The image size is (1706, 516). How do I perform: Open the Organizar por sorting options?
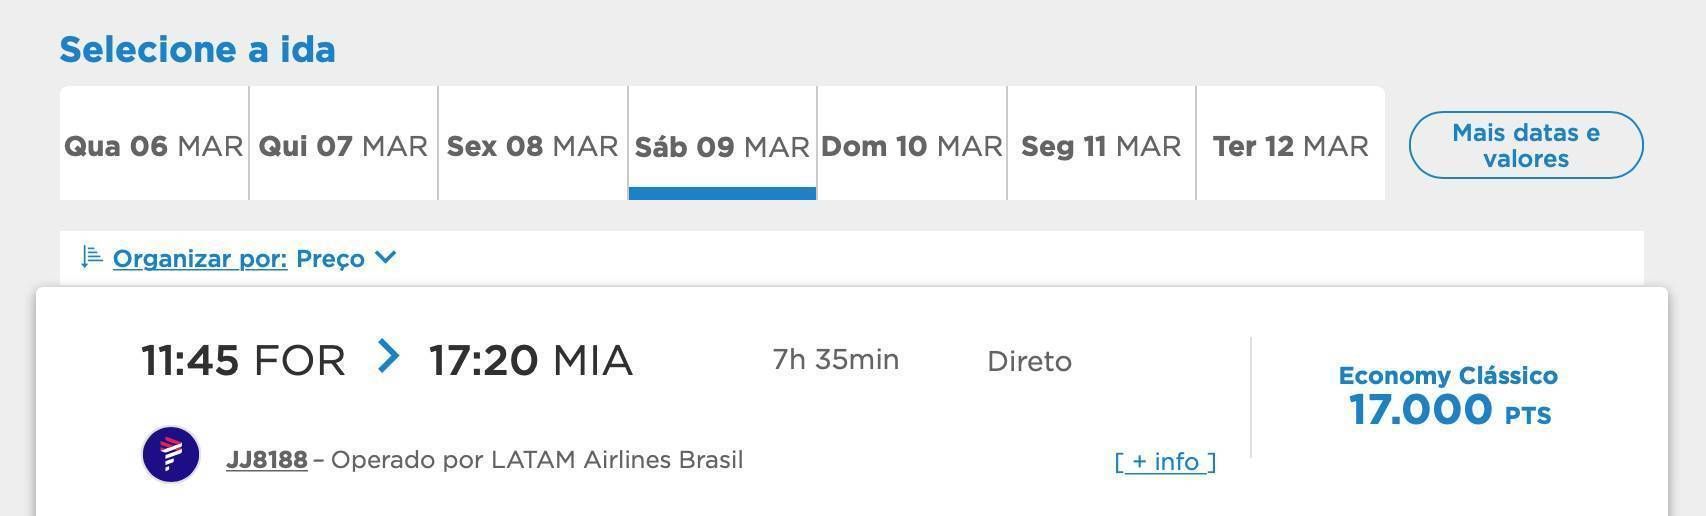point(200,259)
